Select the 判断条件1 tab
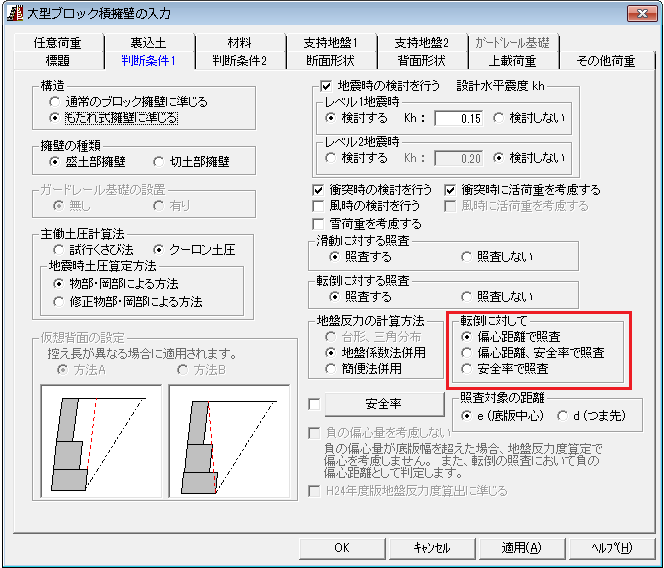The width and height of the screenshot is (664, 568). pyautogui.click(x=148, y=61)
